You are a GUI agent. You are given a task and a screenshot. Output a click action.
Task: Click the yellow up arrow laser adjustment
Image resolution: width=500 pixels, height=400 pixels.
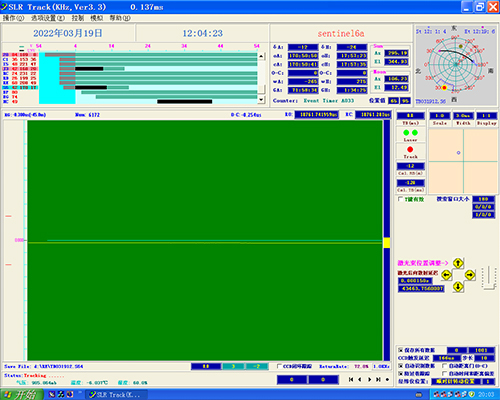458,263
